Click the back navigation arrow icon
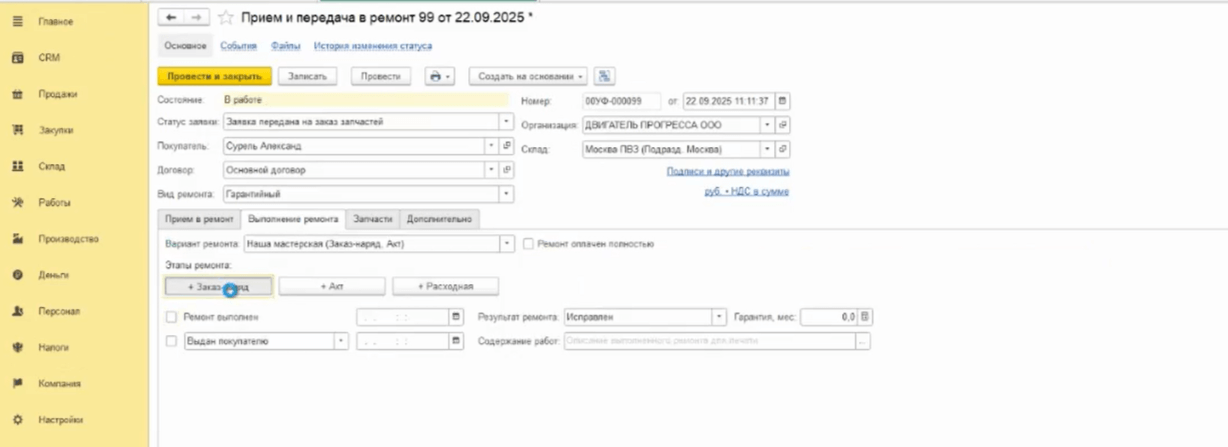This screenshot has height=447, width=1228. 171,17
